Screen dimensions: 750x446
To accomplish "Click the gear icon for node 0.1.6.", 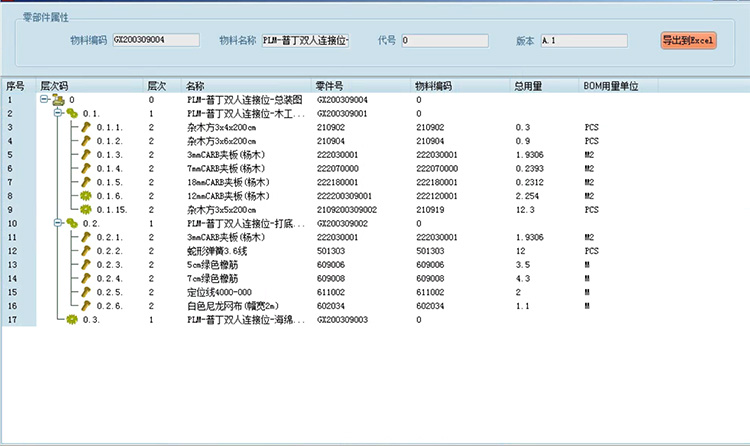I will click(87, 196).
